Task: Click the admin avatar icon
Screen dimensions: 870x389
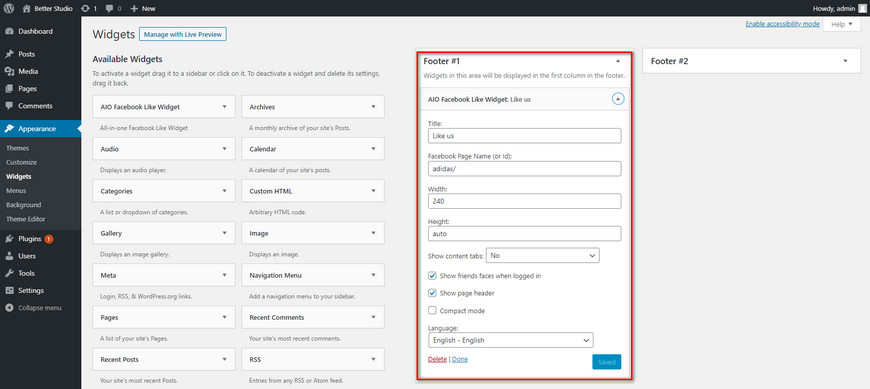Action: [861, 8]
